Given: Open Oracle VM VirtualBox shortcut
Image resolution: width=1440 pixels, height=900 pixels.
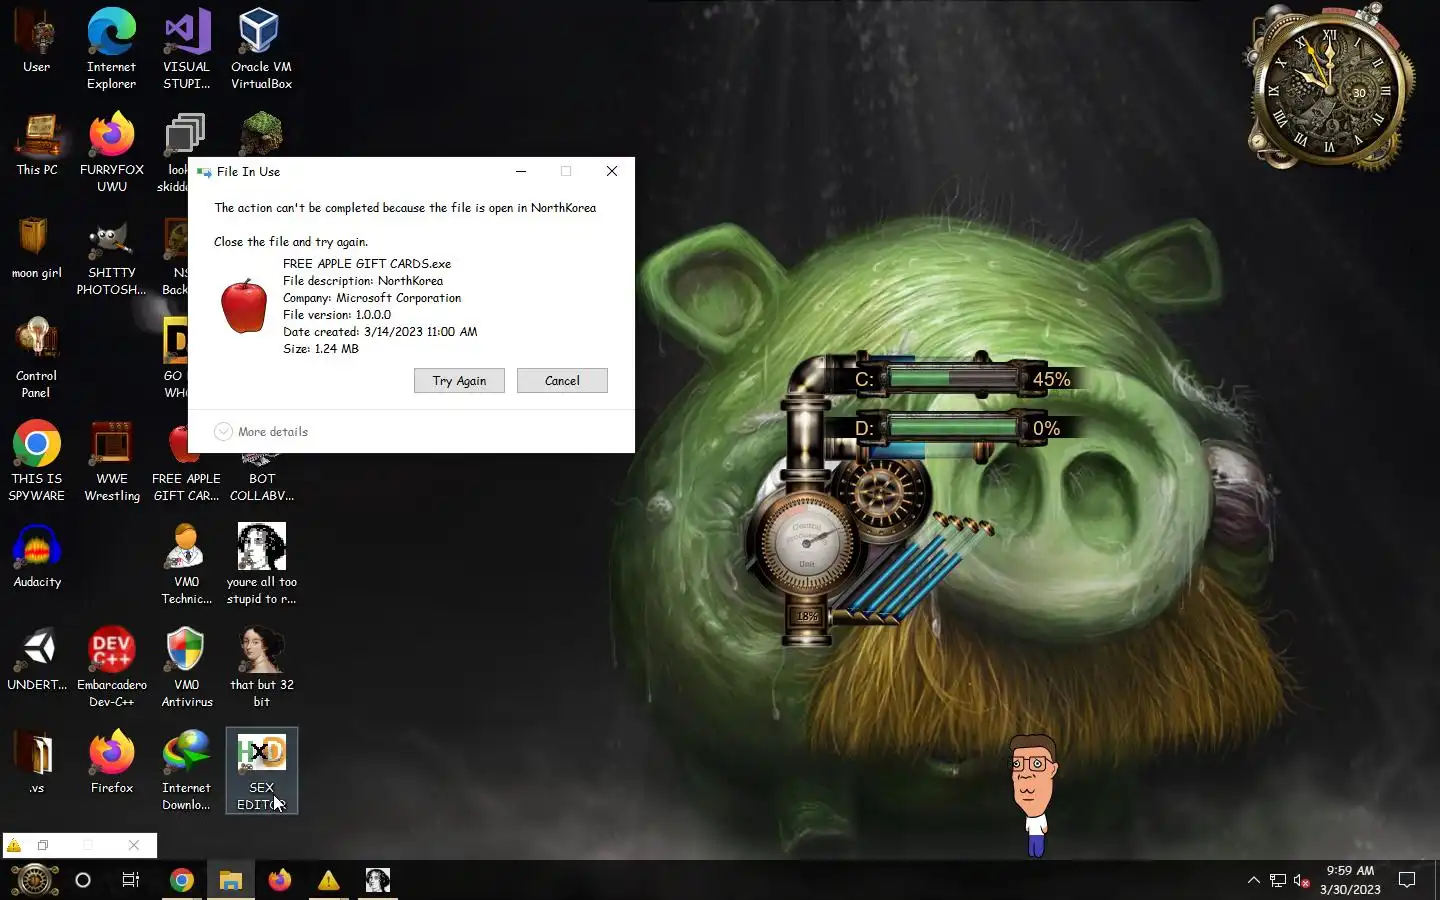Looking at the screenshot, I should pyautogui.click(x=261, y=49).
